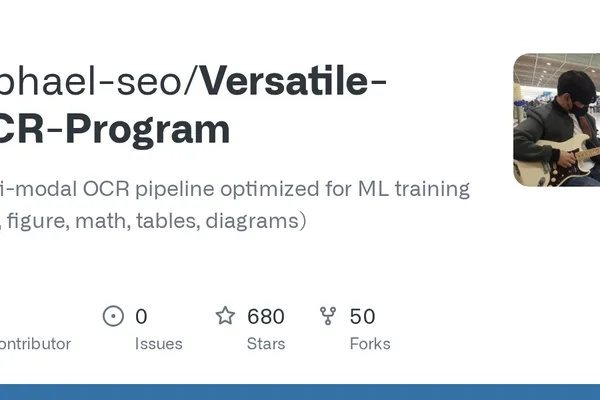Click the description line mentioning tables, diagrams
600x400 pixels.
click(153, 221)
